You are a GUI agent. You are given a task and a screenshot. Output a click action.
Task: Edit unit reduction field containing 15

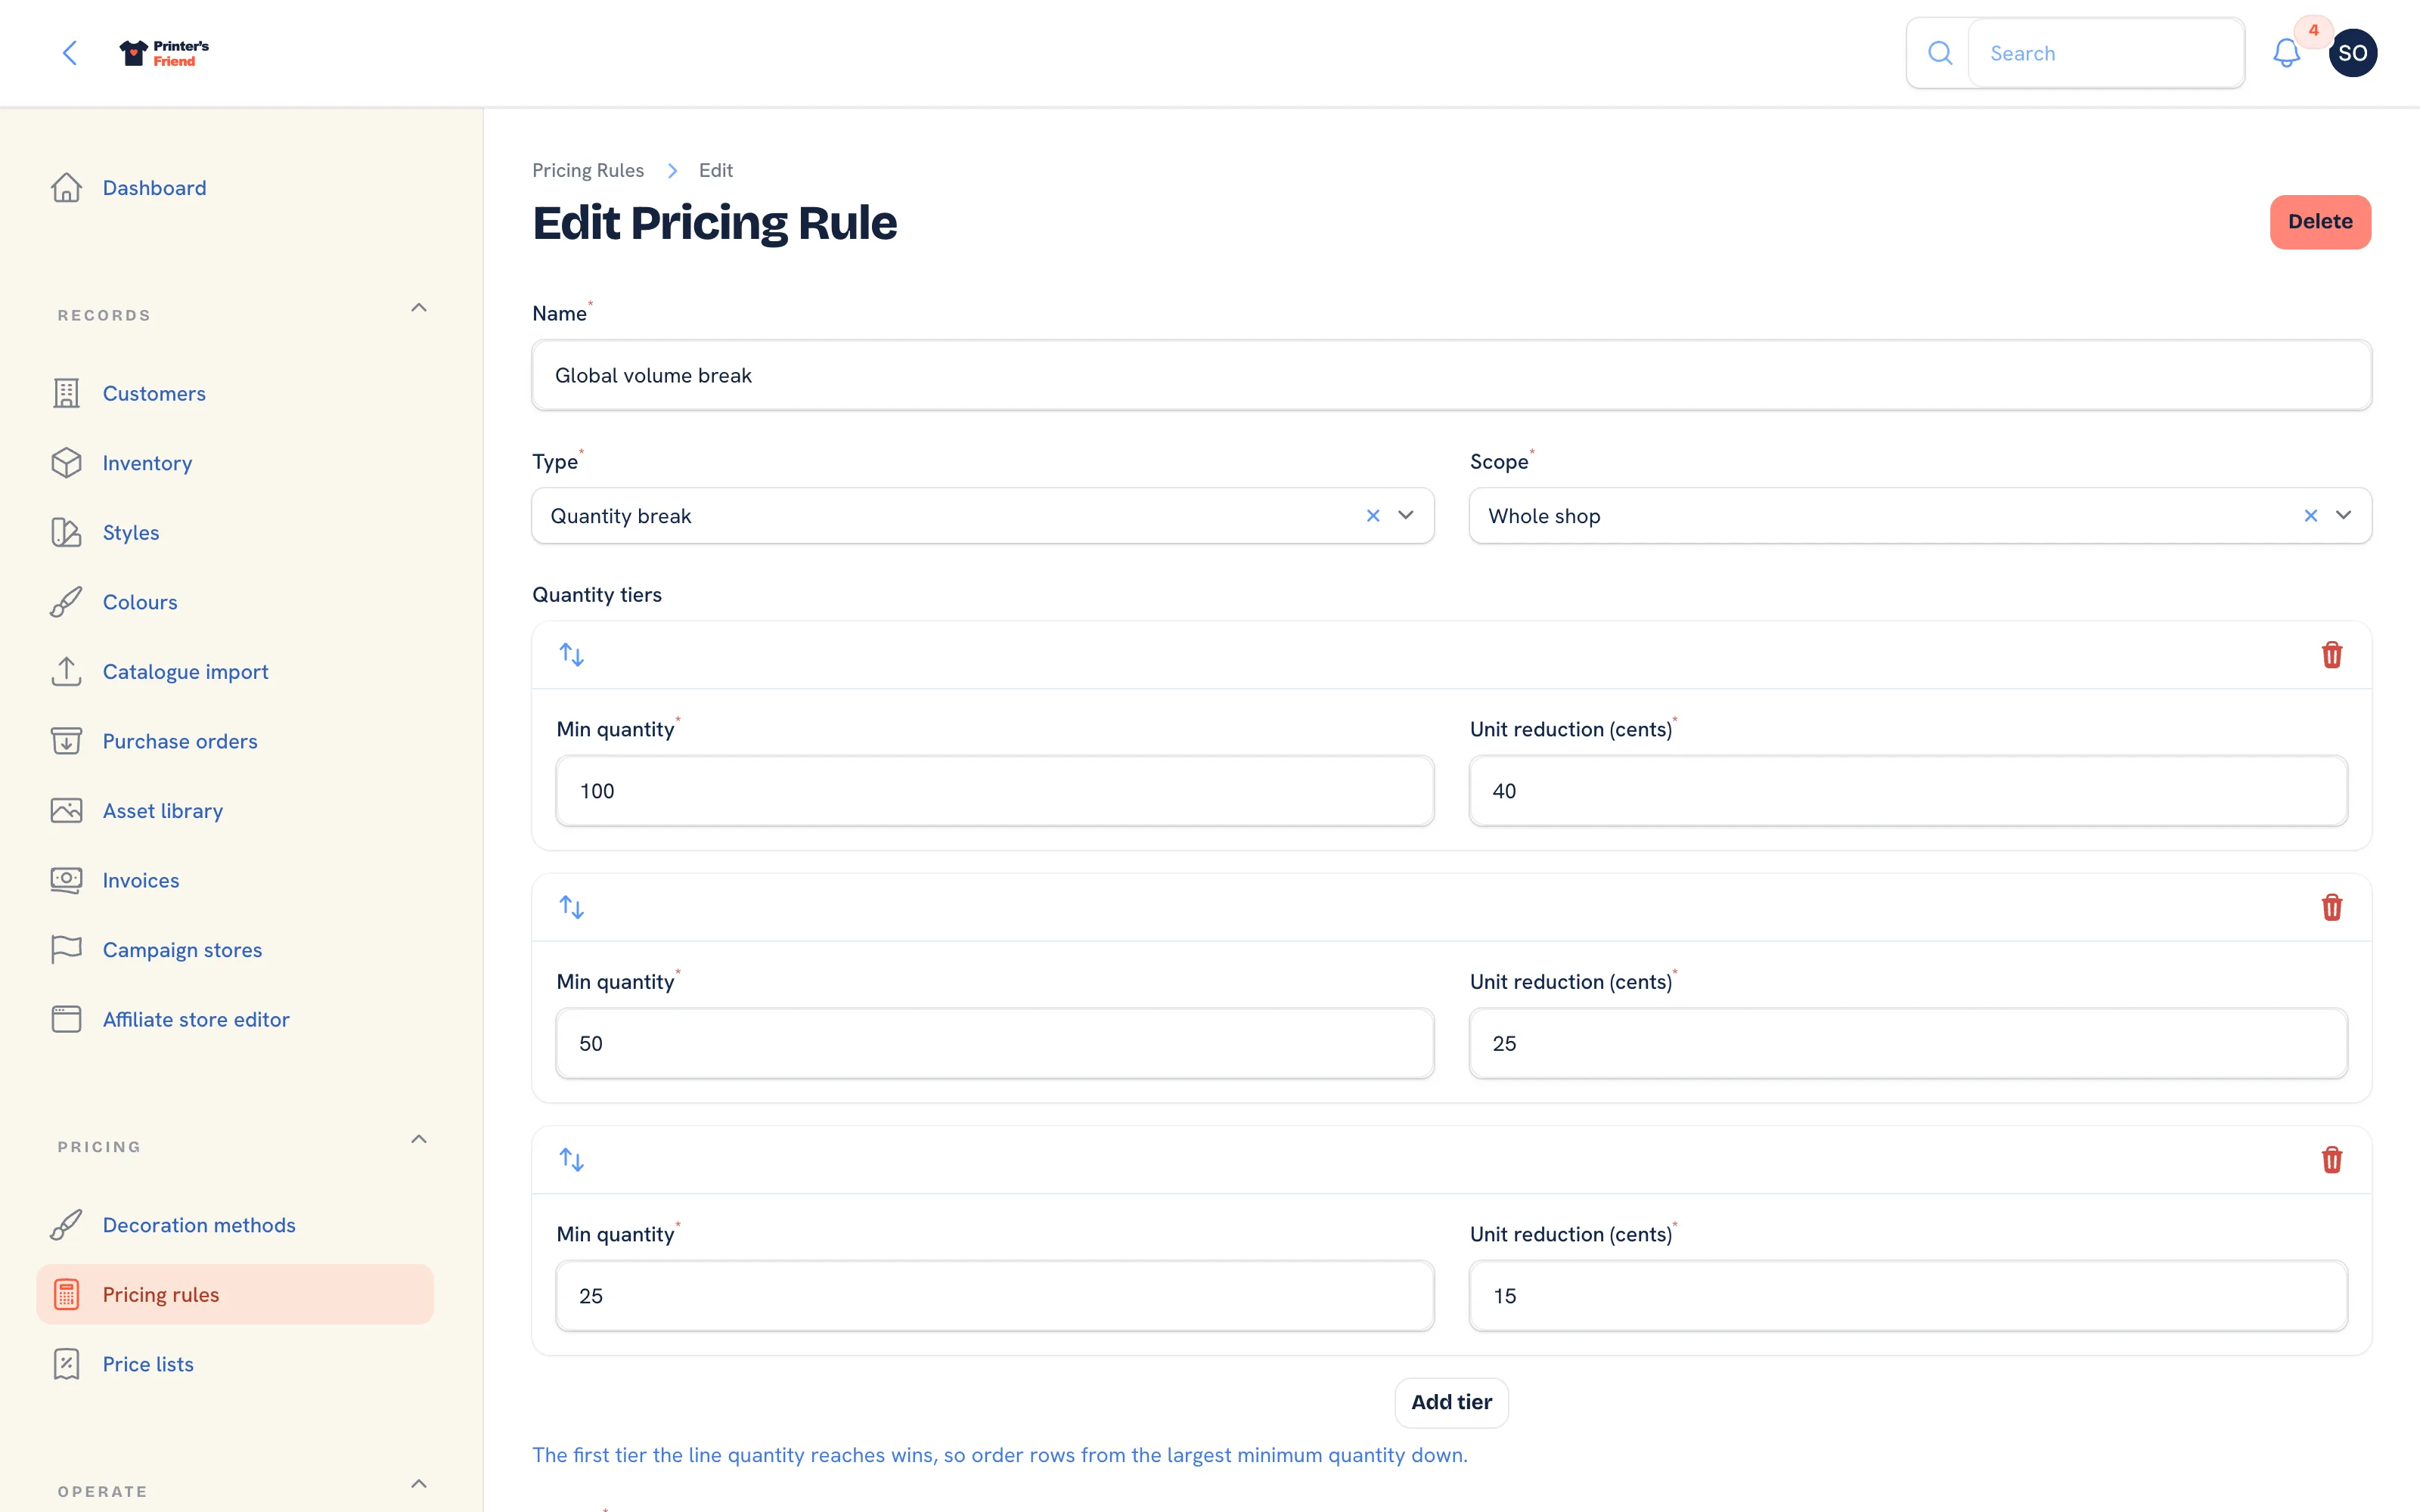coord(1908,1296)
